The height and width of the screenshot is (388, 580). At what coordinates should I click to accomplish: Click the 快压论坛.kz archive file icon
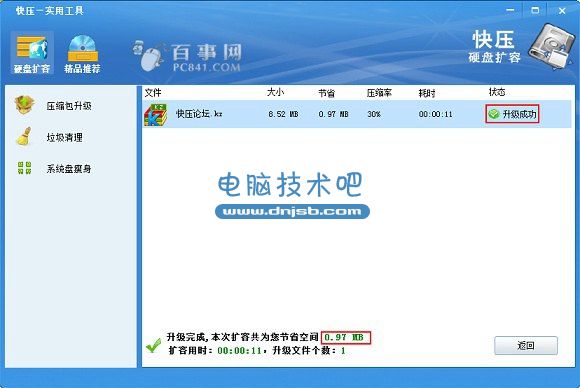156,114
